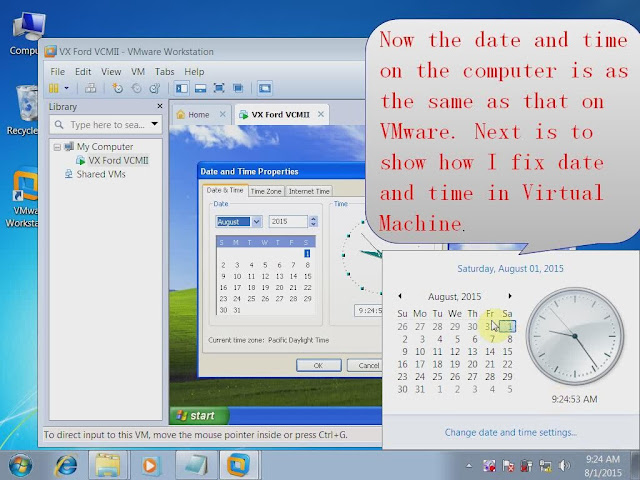Open the Internet Time tab
Screen dimensions: 640x480
309,191
